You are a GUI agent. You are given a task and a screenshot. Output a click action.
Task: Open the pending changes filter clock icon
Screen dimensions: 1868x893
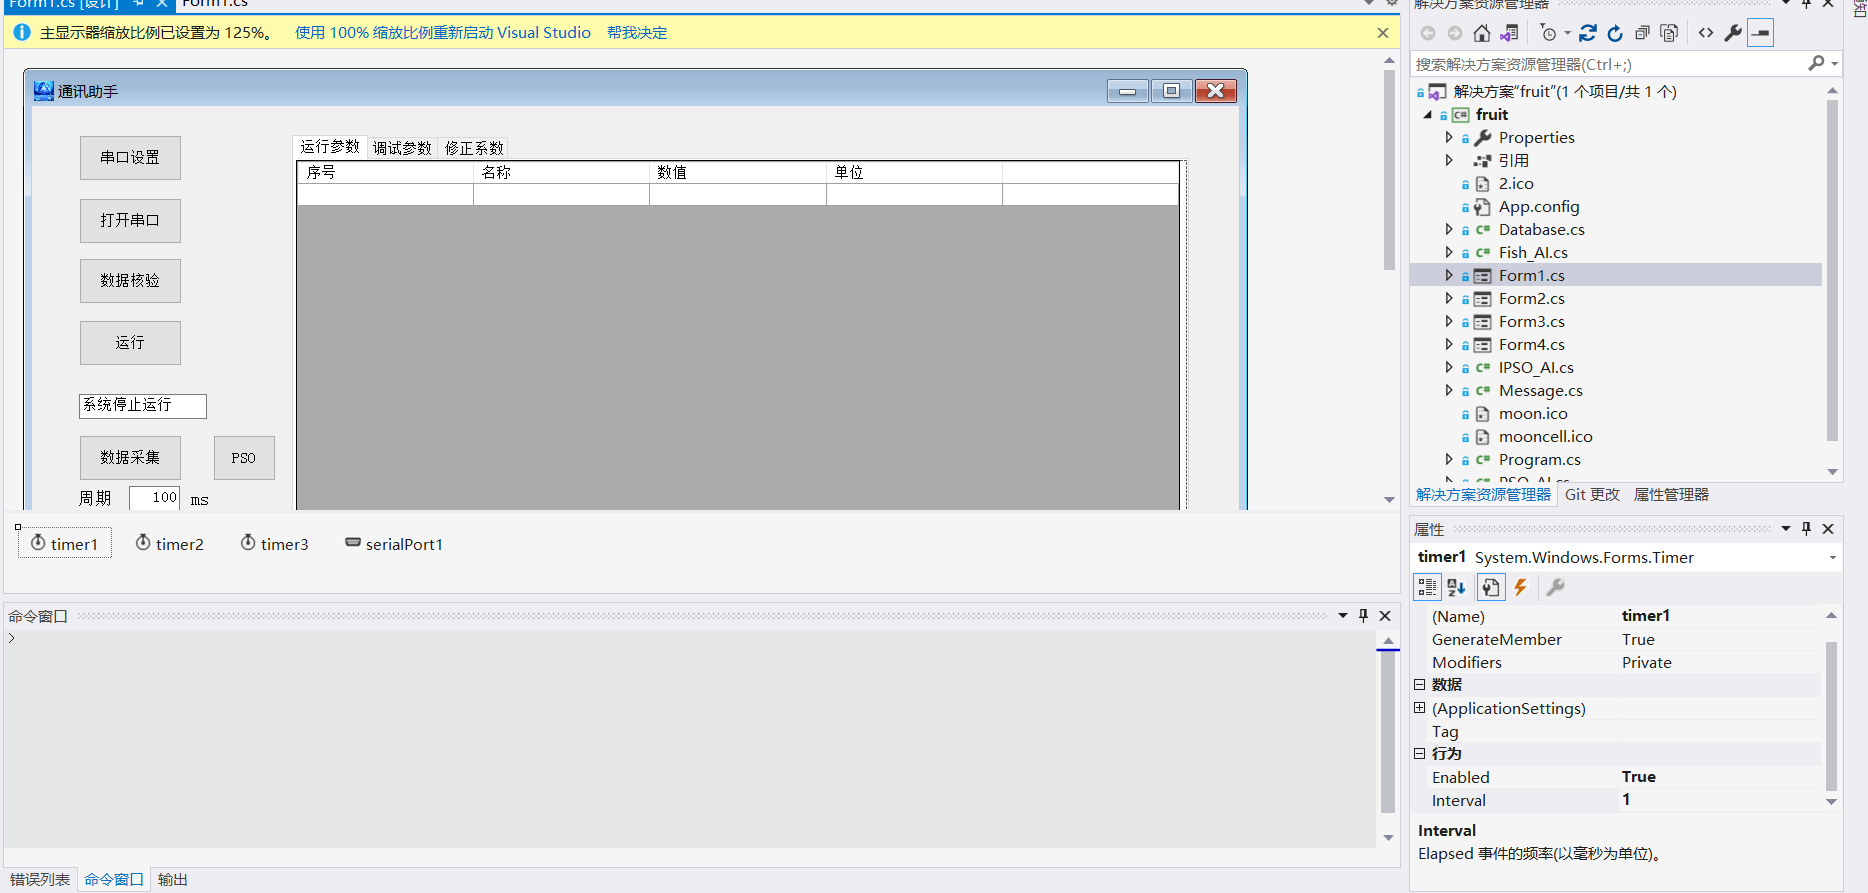coord(1549,33)
